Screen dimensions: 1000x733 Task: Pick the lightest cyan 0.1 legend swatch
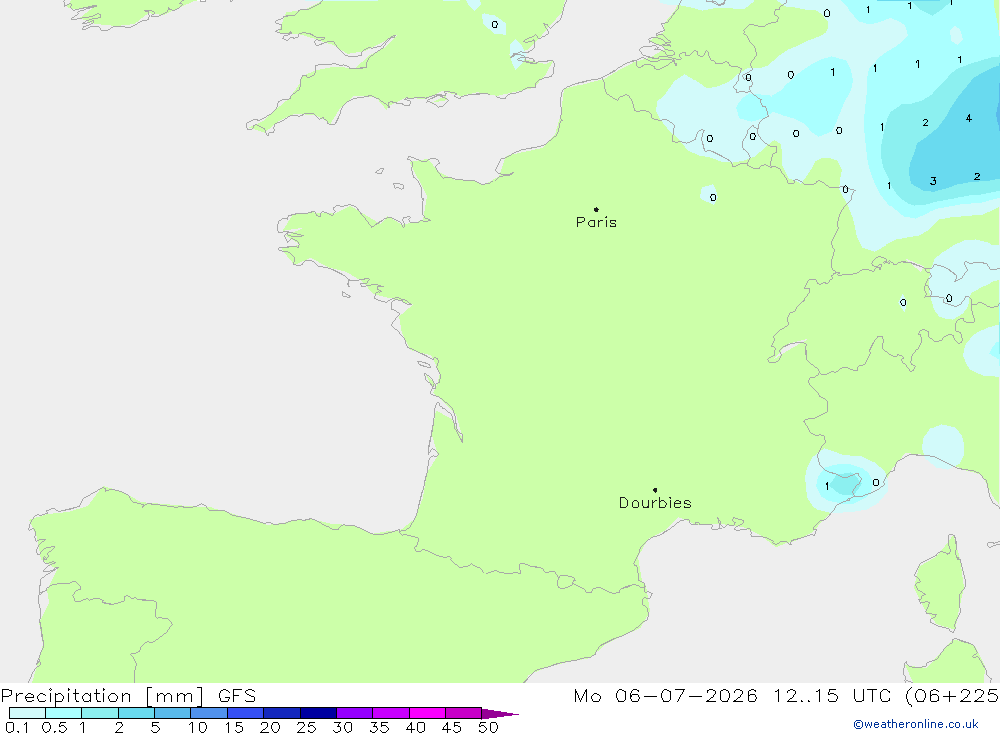click(27, 713)
